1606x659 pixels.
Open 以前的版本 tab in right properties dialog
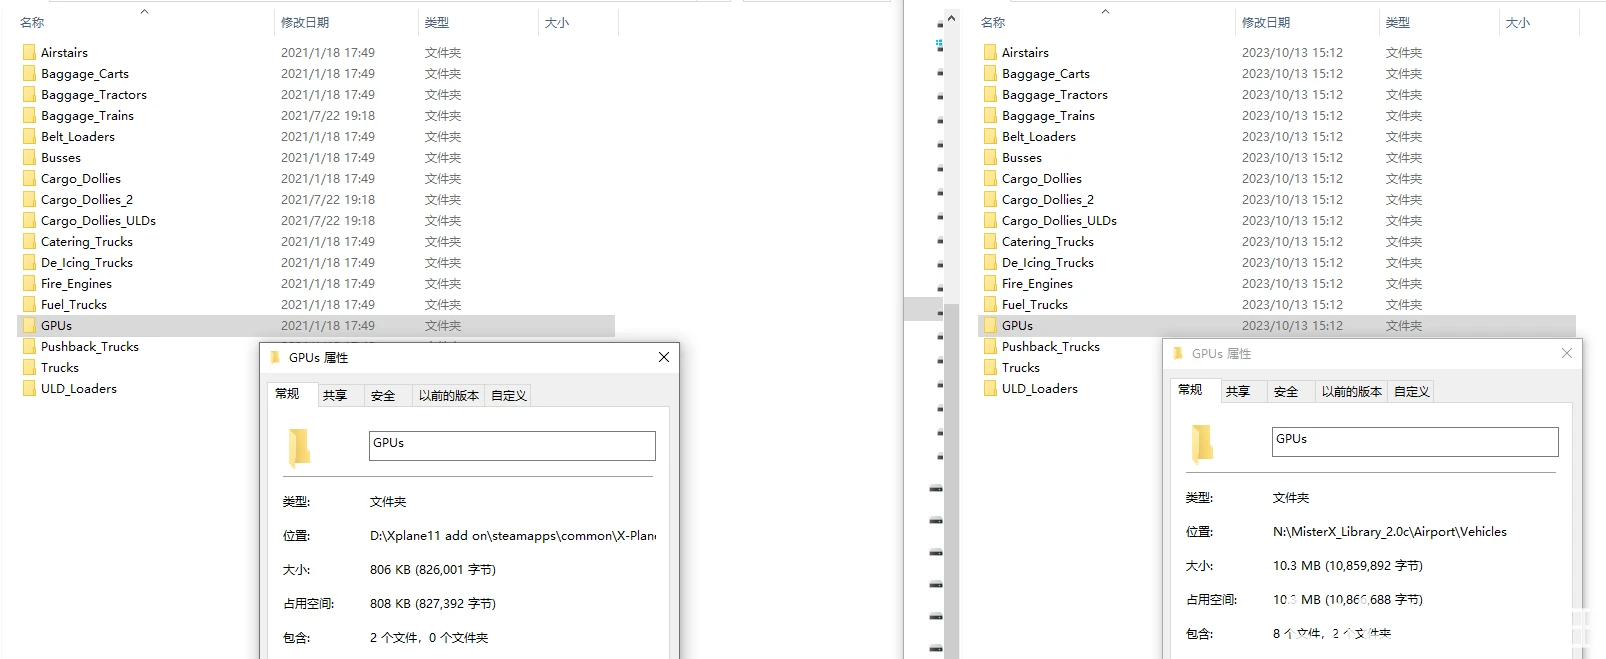click(x=1351, y=392)
